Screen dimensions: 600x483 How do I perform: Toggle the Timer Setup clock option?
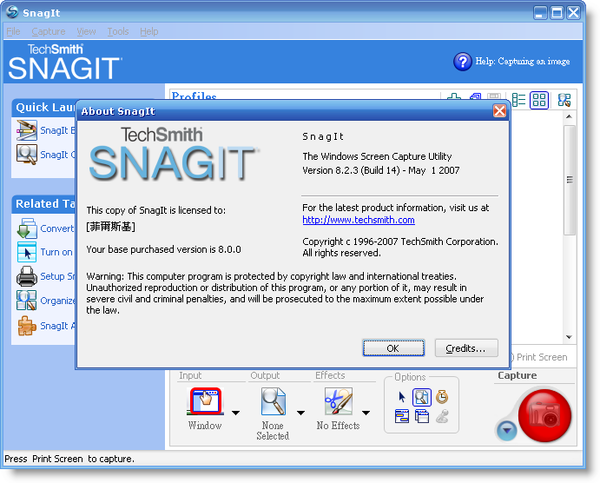pyautogui.click(x=442, y=397)
